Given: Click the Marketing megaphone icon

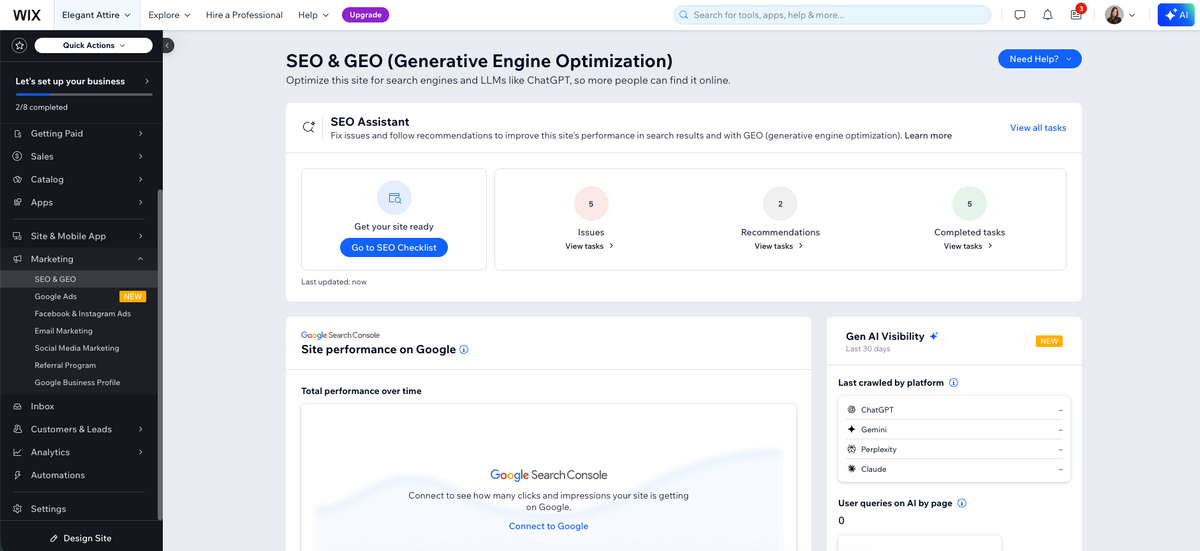Looking at the screenshot, I should [19, 259].
